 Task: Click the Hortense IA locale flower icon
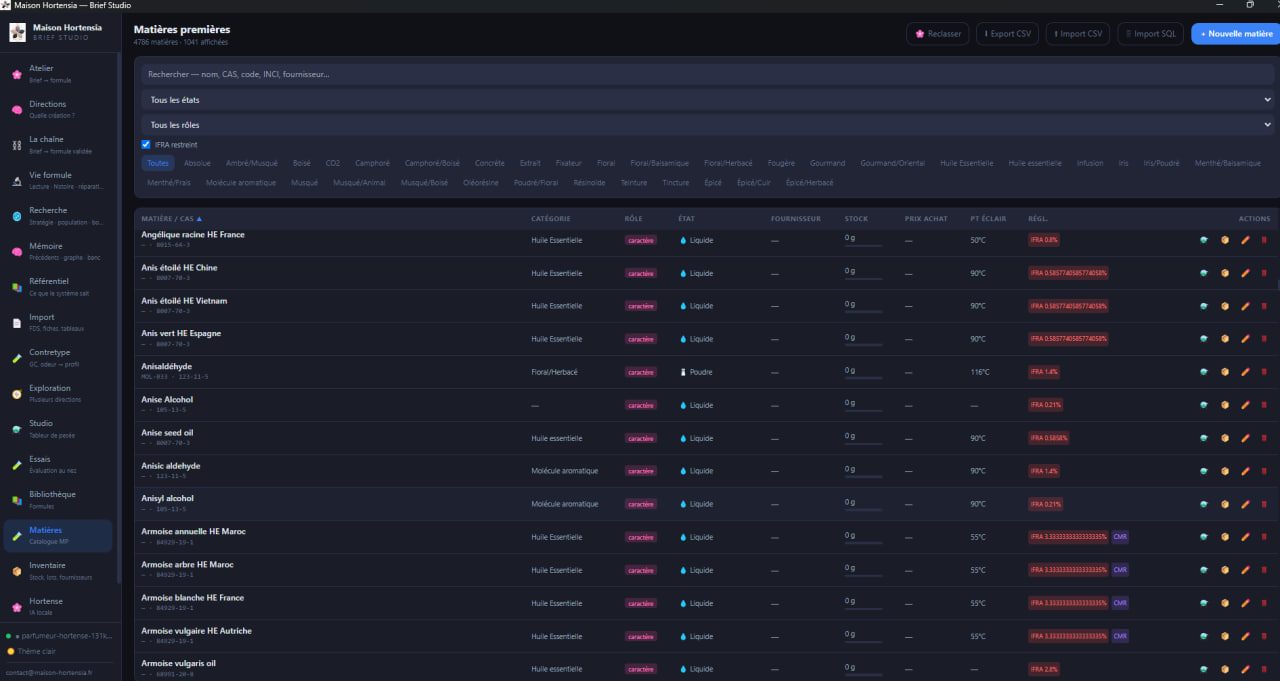[17, 607]
